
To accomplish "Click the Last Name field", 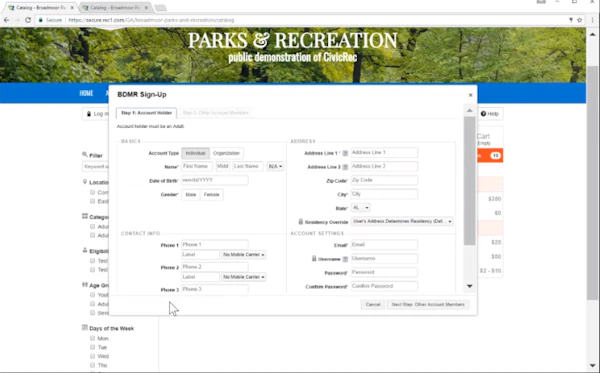I will coord(248,166).
